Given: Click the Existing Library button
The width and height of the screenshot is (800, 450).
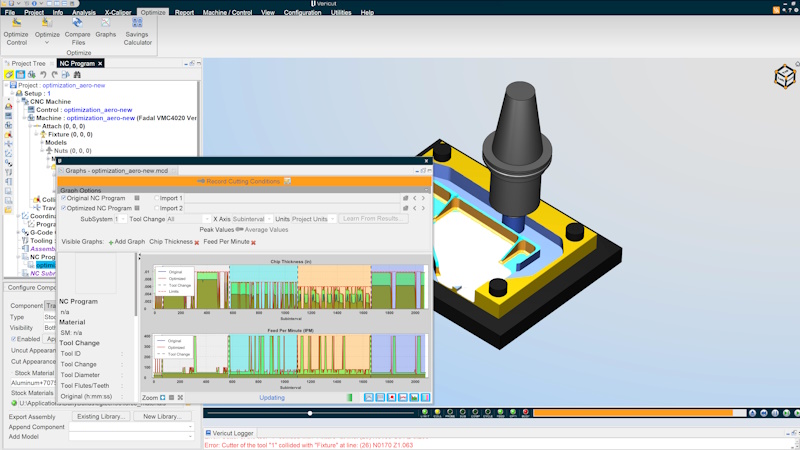Looking at the screenshot, I should coord(101,416).
